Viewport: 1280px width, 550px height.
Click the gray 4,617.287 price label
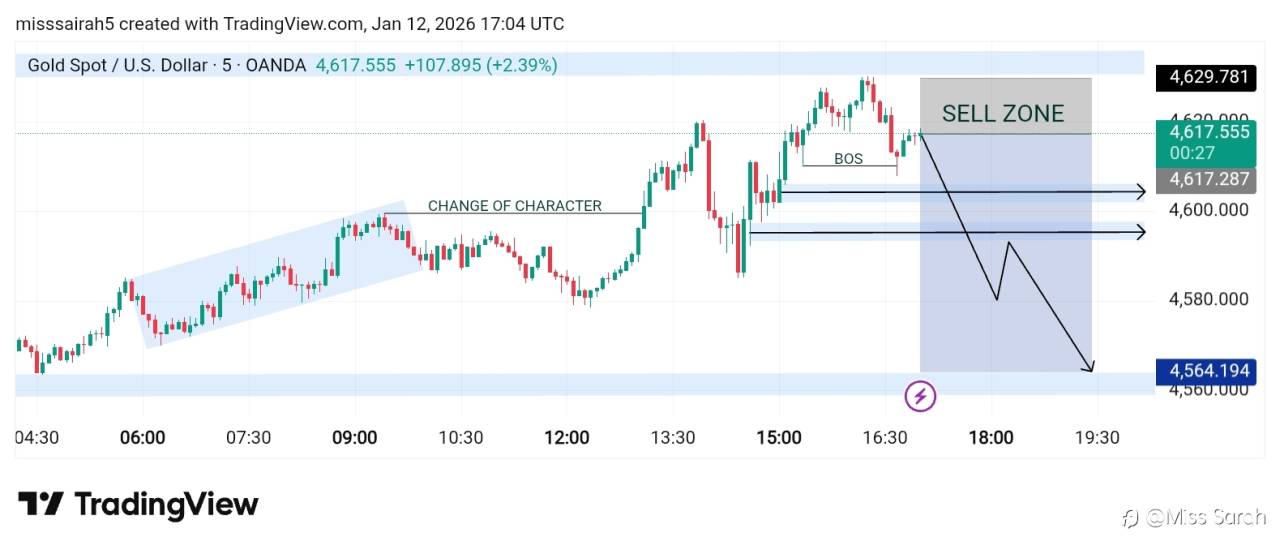(x=1205, y=180)
